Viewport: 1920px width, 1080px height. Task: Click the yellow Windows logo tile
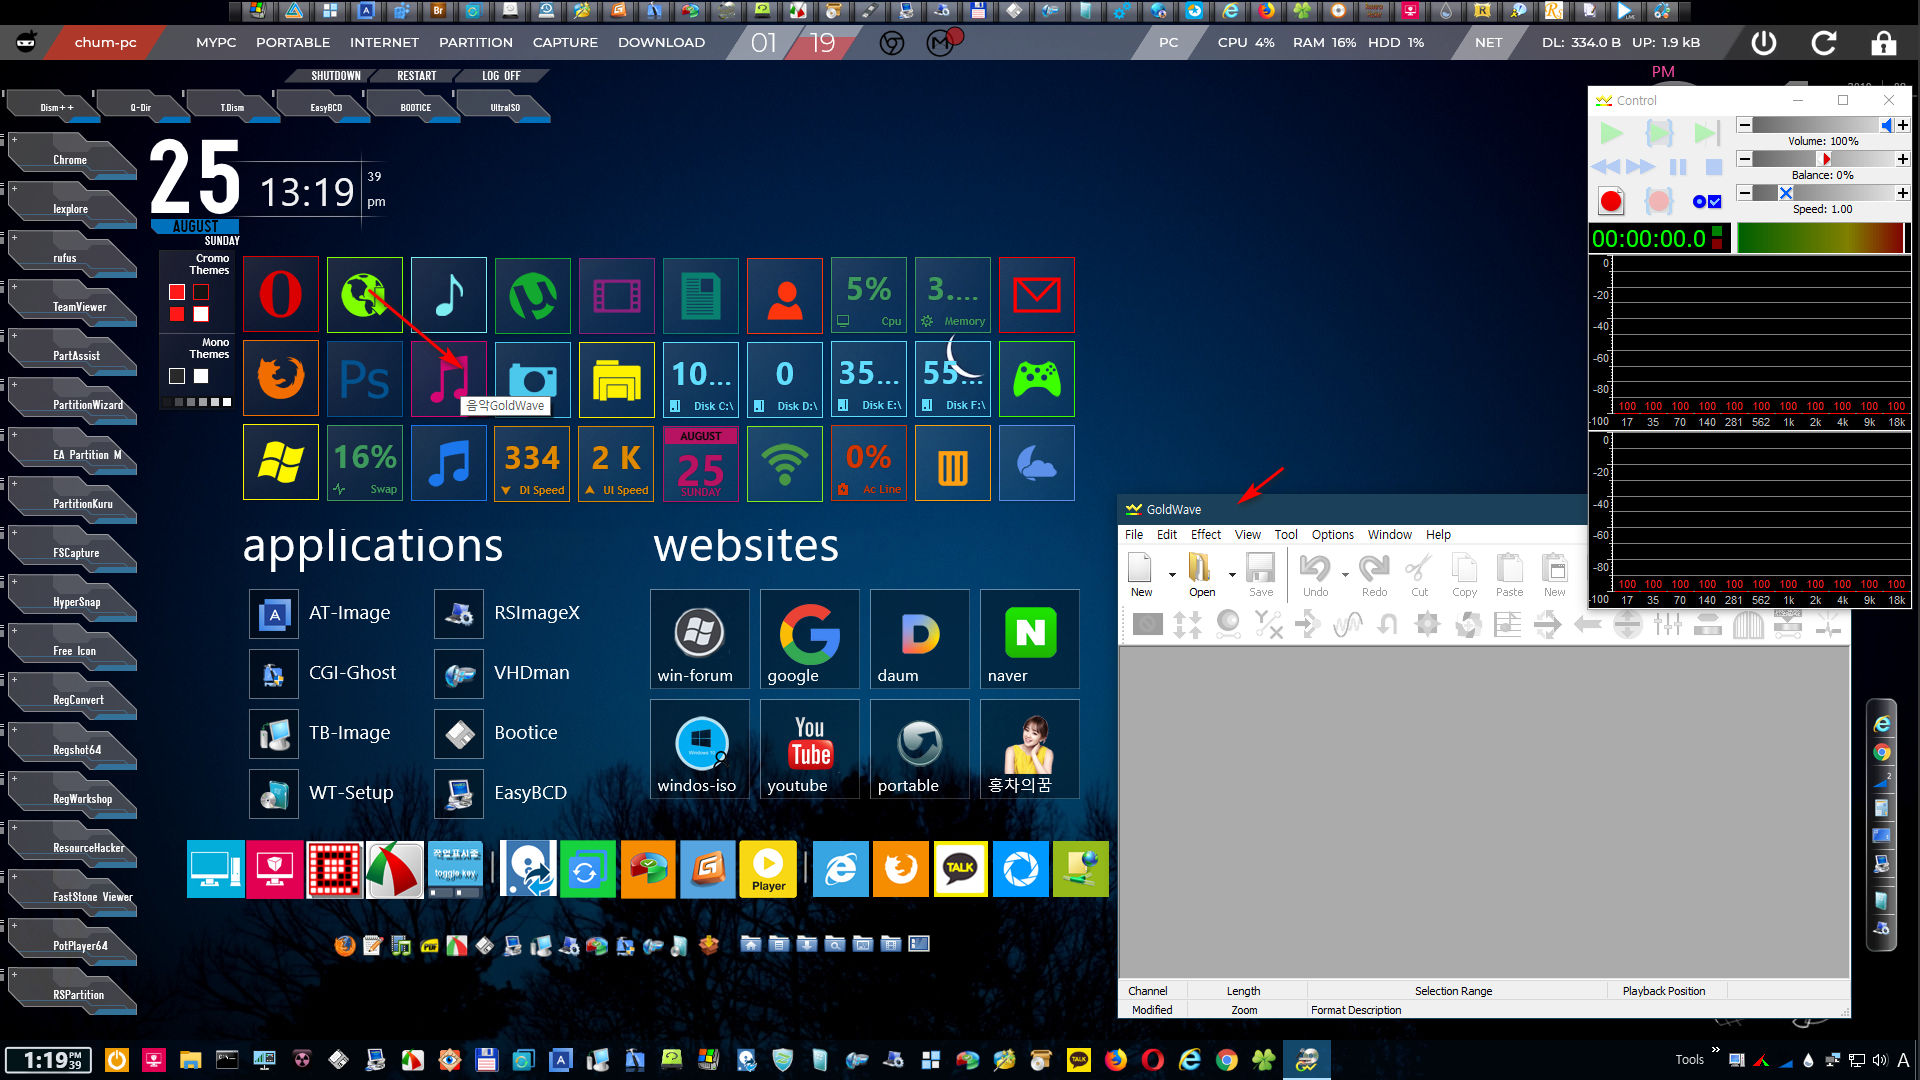pyautogui.click(x=281, y=463)
